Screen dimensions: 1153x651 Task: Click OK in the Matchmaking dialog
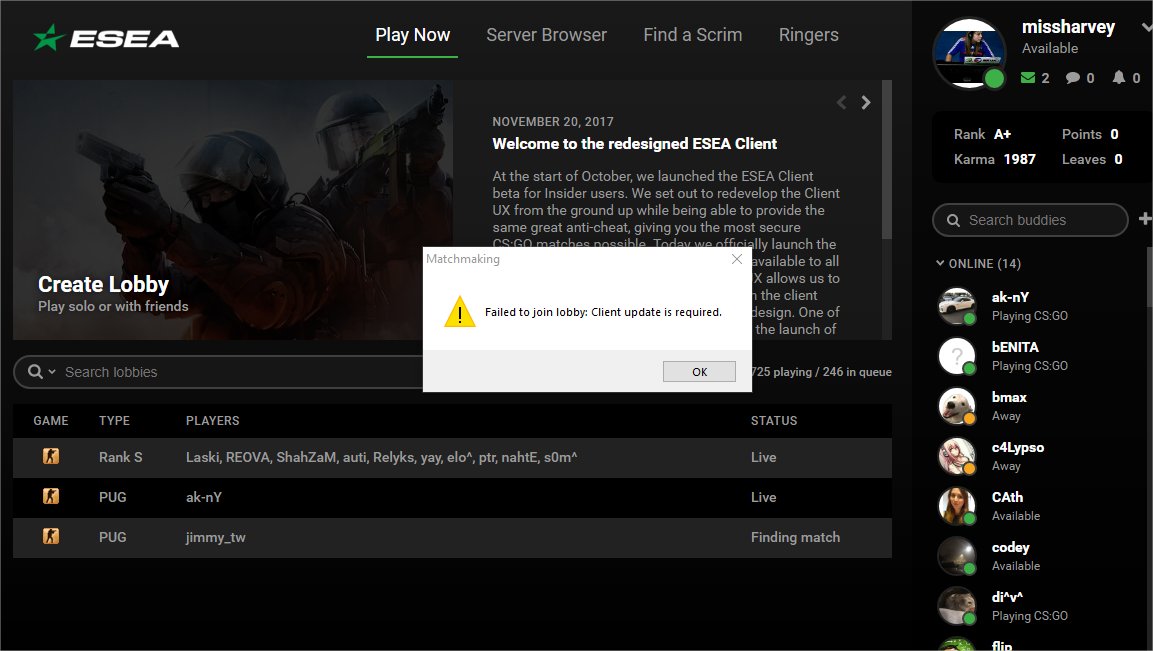[x=699, y=371]
